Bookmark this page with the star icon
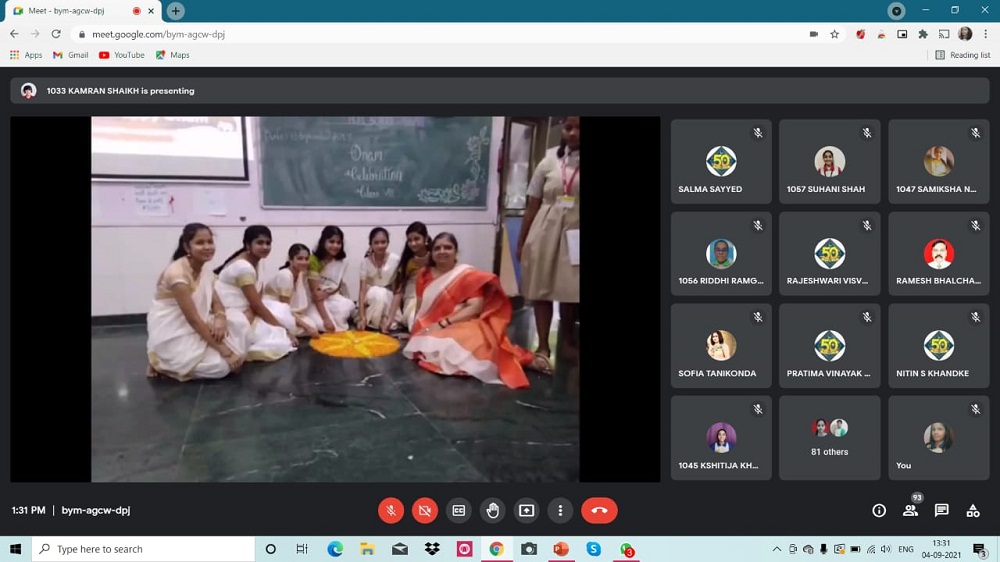Viewport: 1000px width, 562px height. pos(834,34)
